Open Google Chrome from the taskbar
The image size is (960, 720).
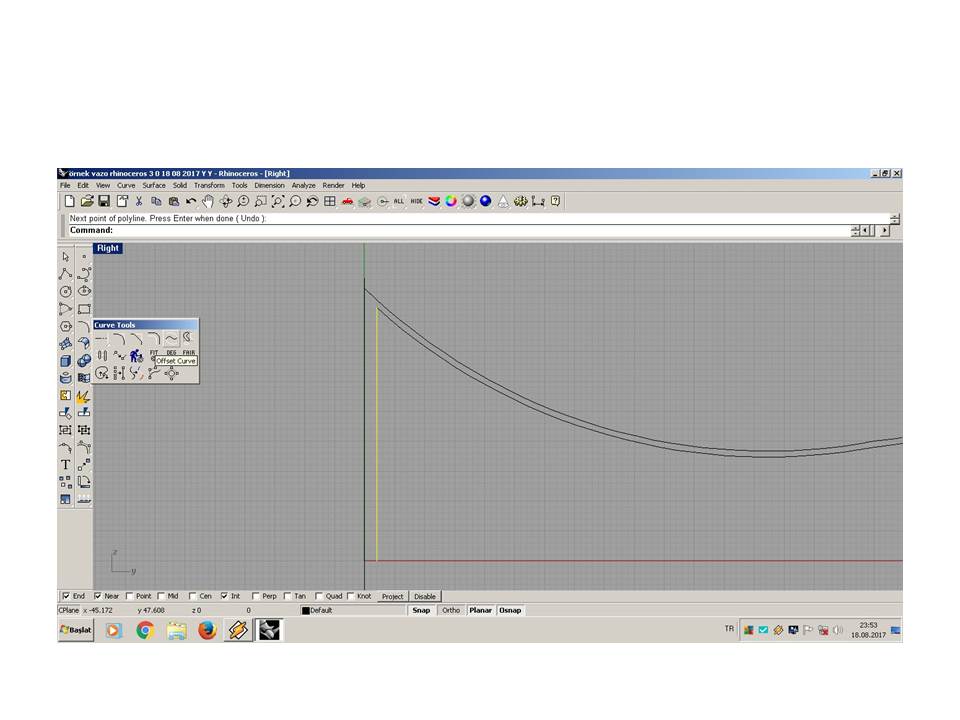click(x=145, y=630)
